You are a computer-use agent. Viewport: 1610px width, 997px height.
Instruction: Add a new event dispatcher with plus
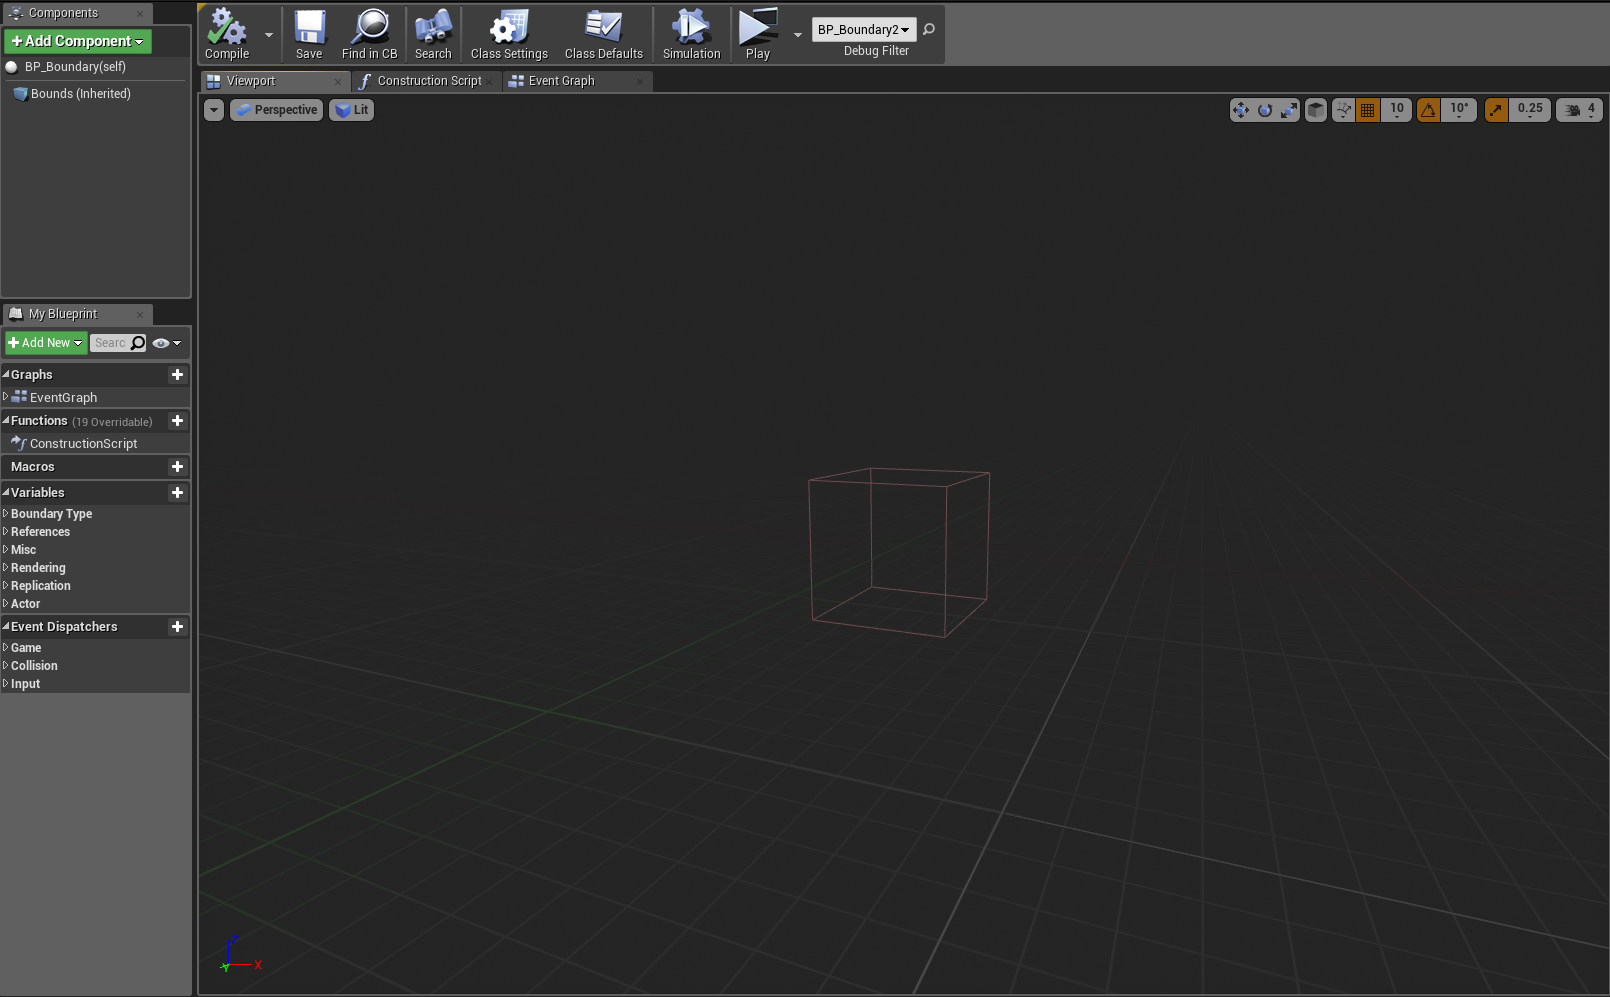point(178,627)
